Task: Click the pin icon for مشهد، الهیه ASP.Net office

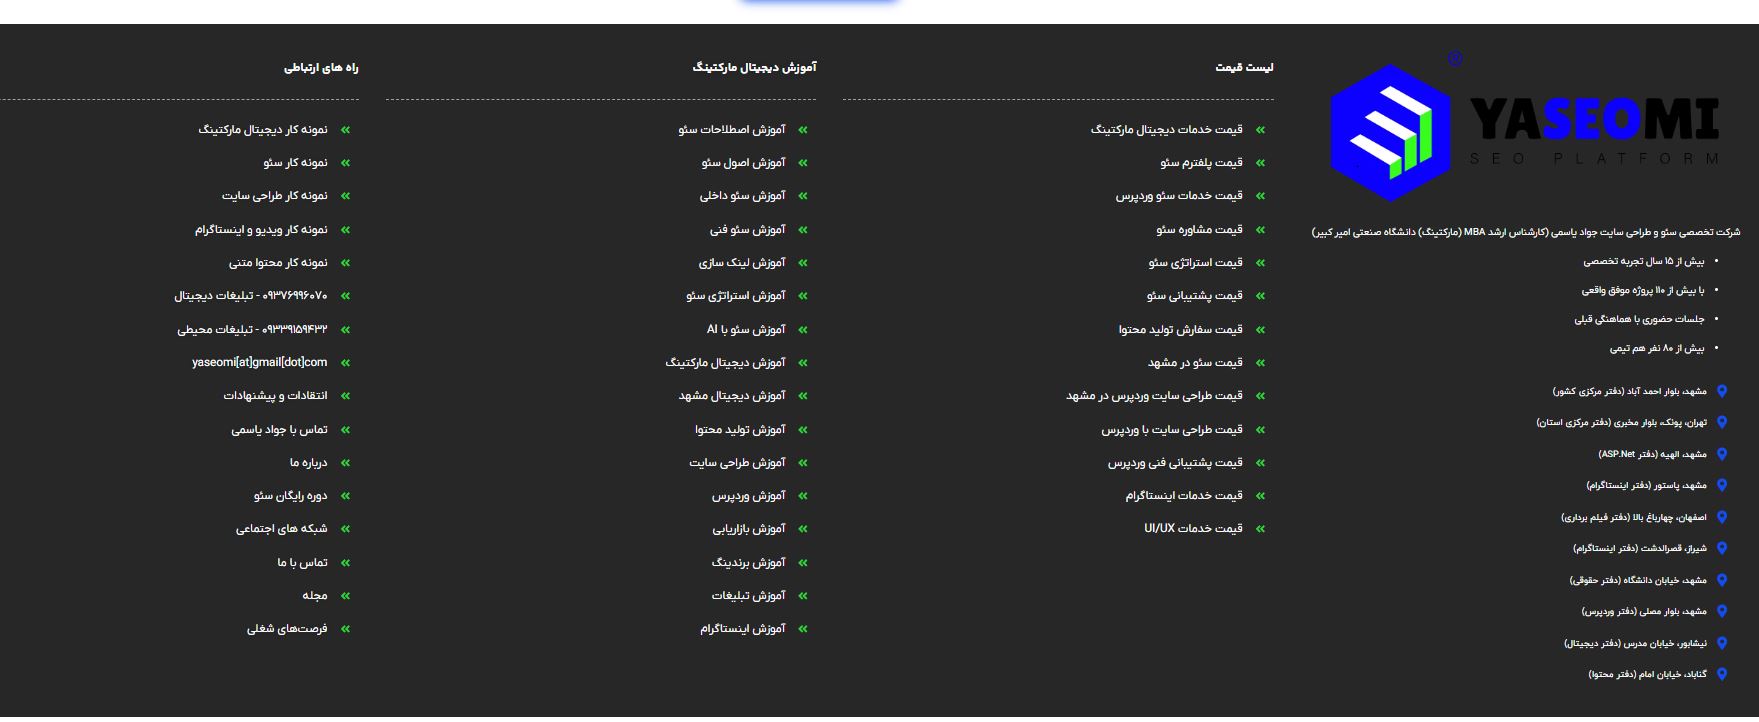Action: point(1722,454)
